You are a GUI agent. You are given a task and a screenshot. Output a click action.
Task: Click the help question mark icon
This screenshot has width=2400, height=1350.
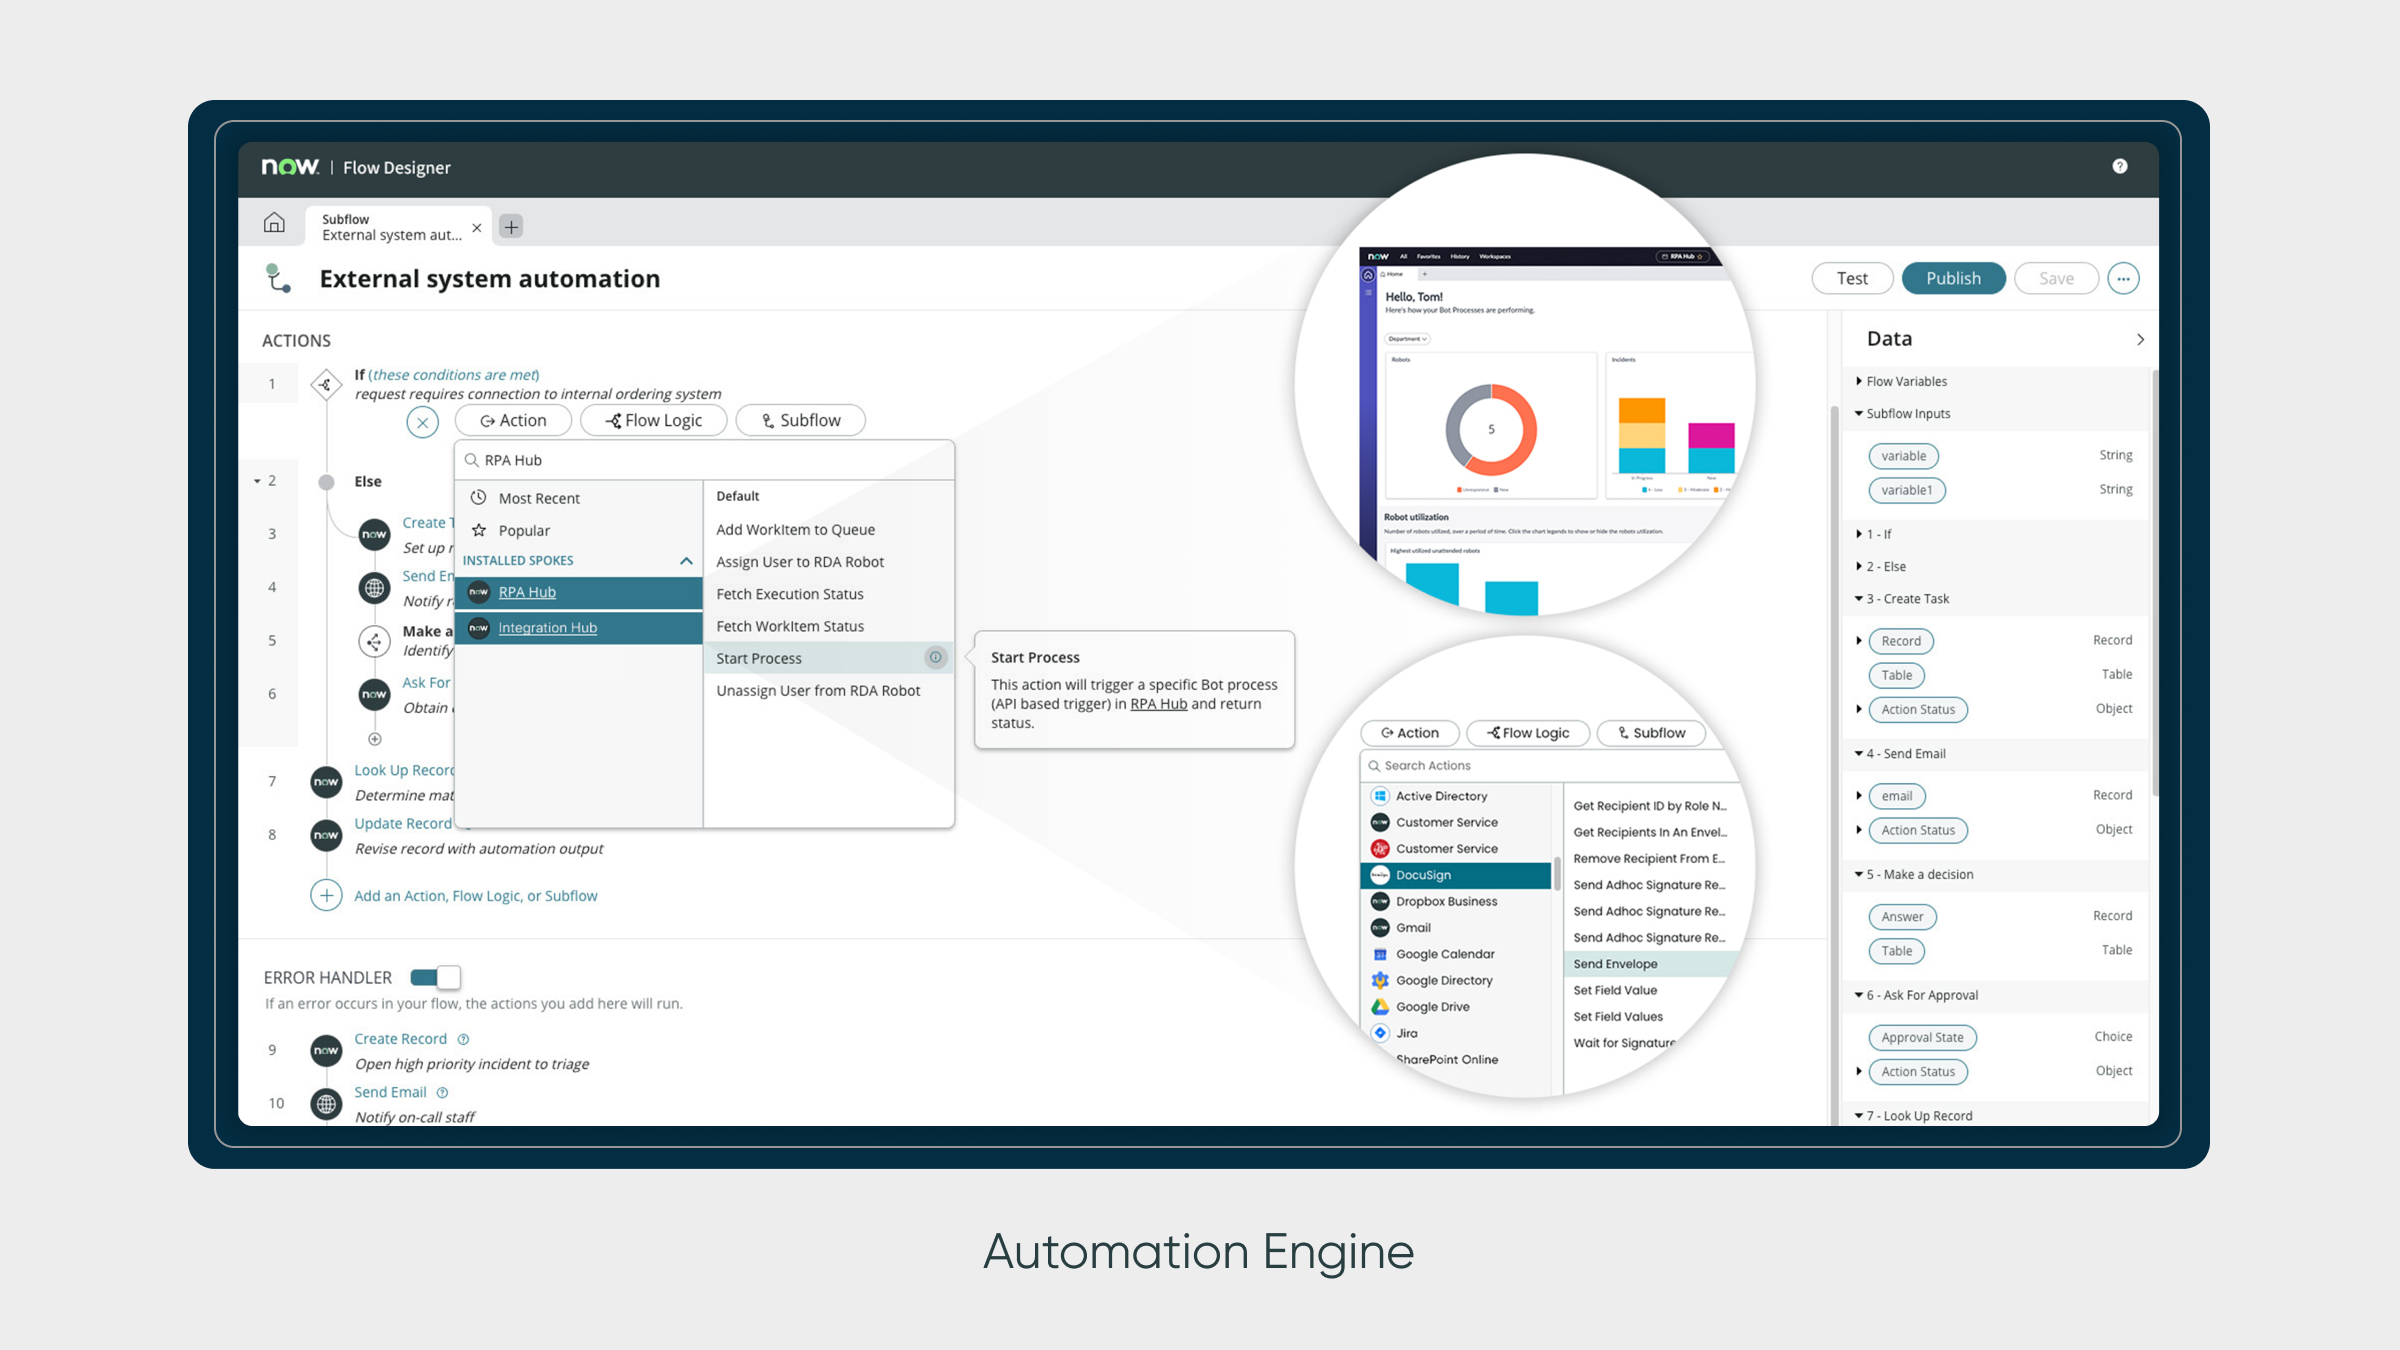[2120, 166]
